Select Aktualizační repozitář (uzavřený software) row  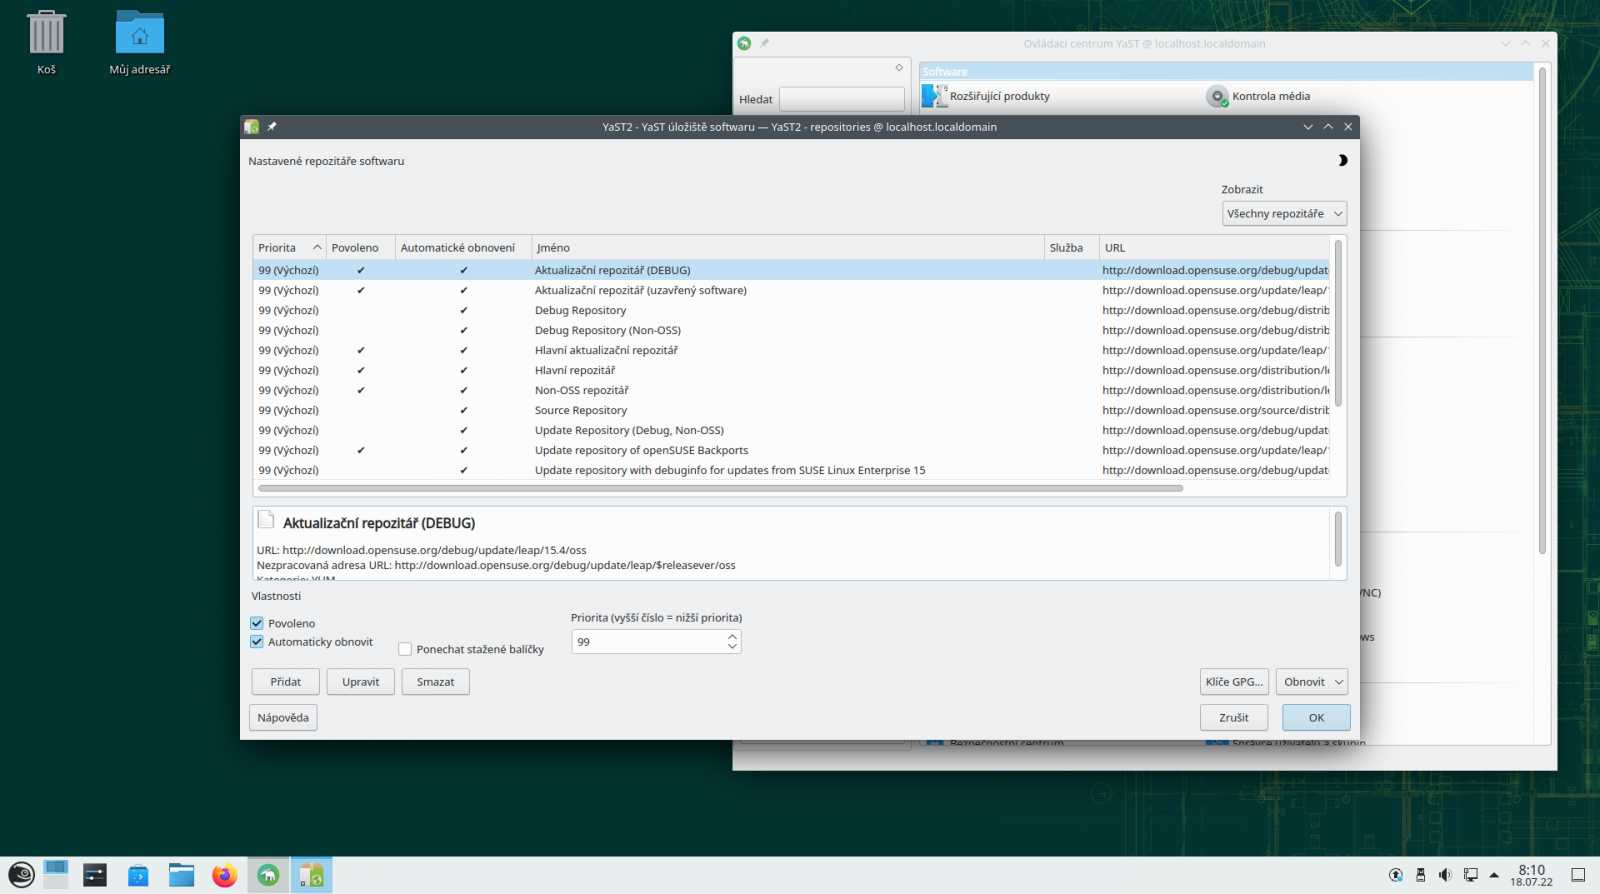click(791, 290)
